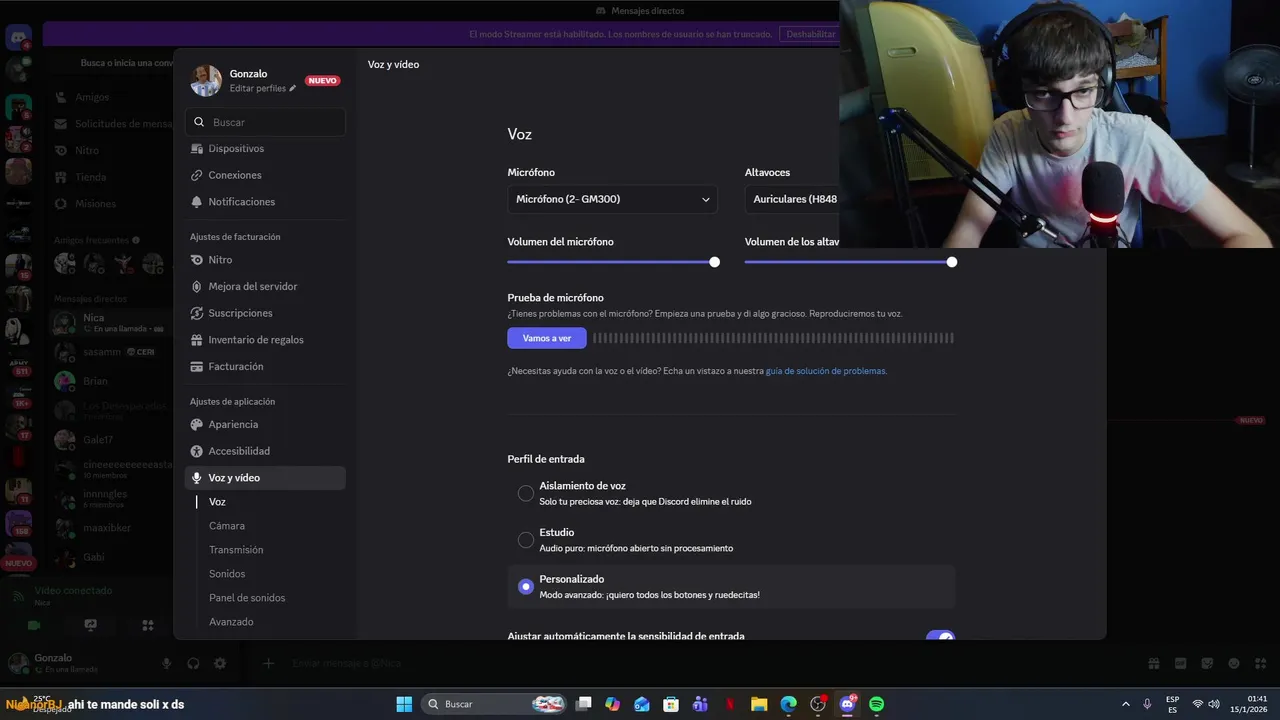Show hidden system tray icons
Image resolution: width=1280 pixels, height=720 pixels.
point(1125,704)
